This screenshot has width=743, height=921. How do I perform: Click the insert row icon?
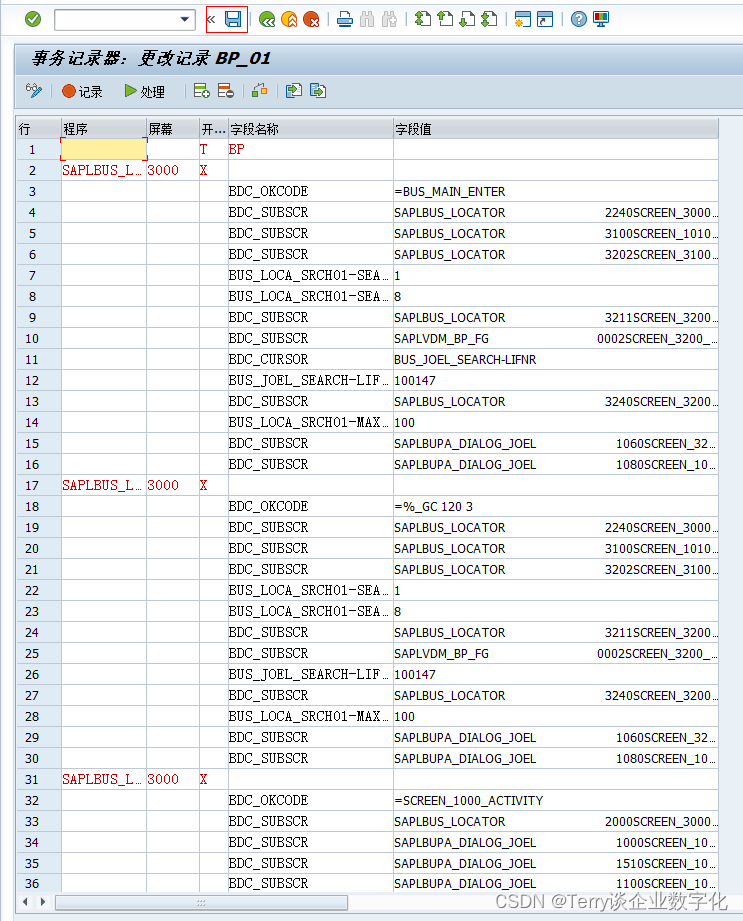[201, 91]
